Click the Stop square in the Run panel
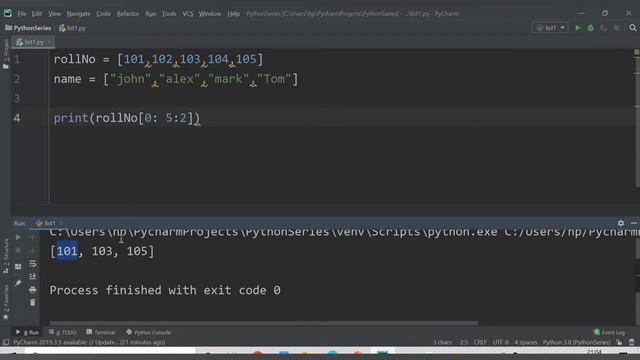The image size is (640, 360). (x=18, y=251)
